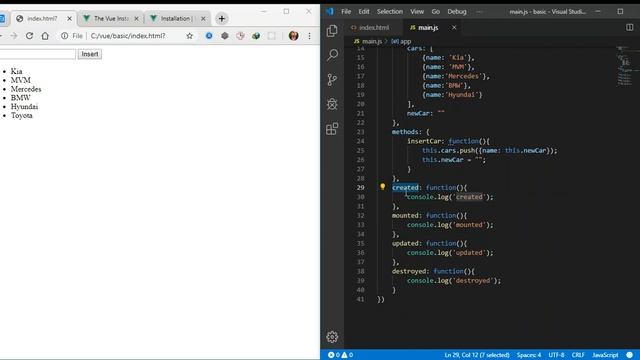View site information icon in address bar
This screenshot has width=640, height=360.
(64, 36)
